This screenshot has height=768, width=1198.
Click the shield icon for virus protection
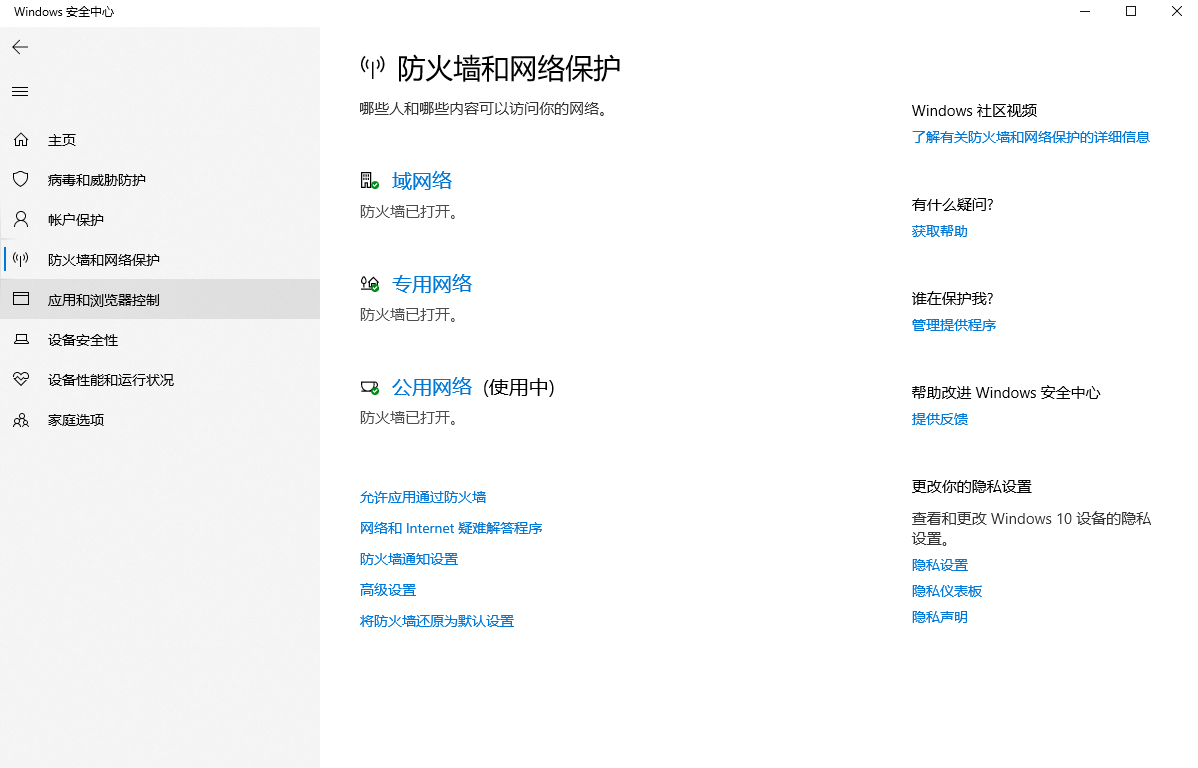click(21, 180)
